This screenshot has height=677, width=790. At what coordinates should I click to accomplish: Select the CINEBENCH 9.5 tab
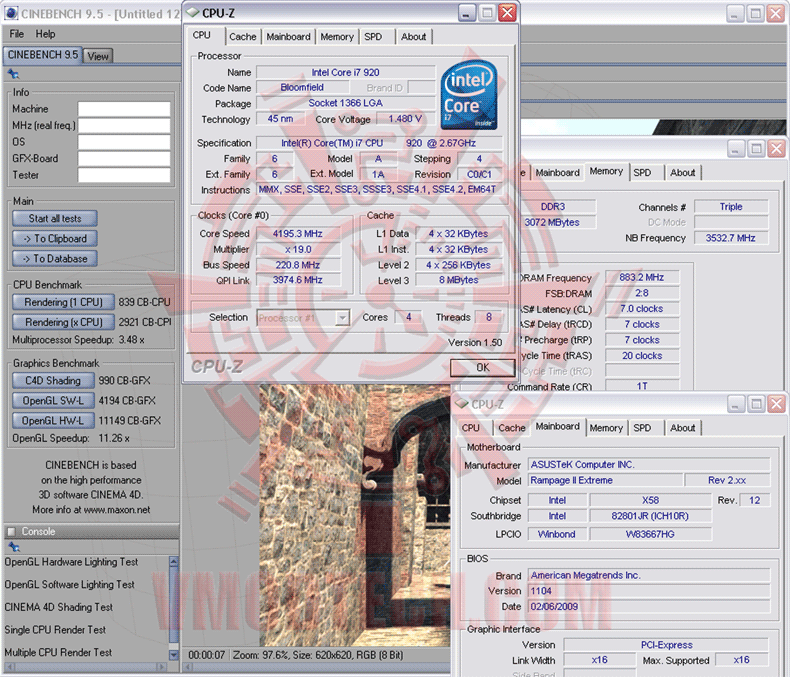43,54
